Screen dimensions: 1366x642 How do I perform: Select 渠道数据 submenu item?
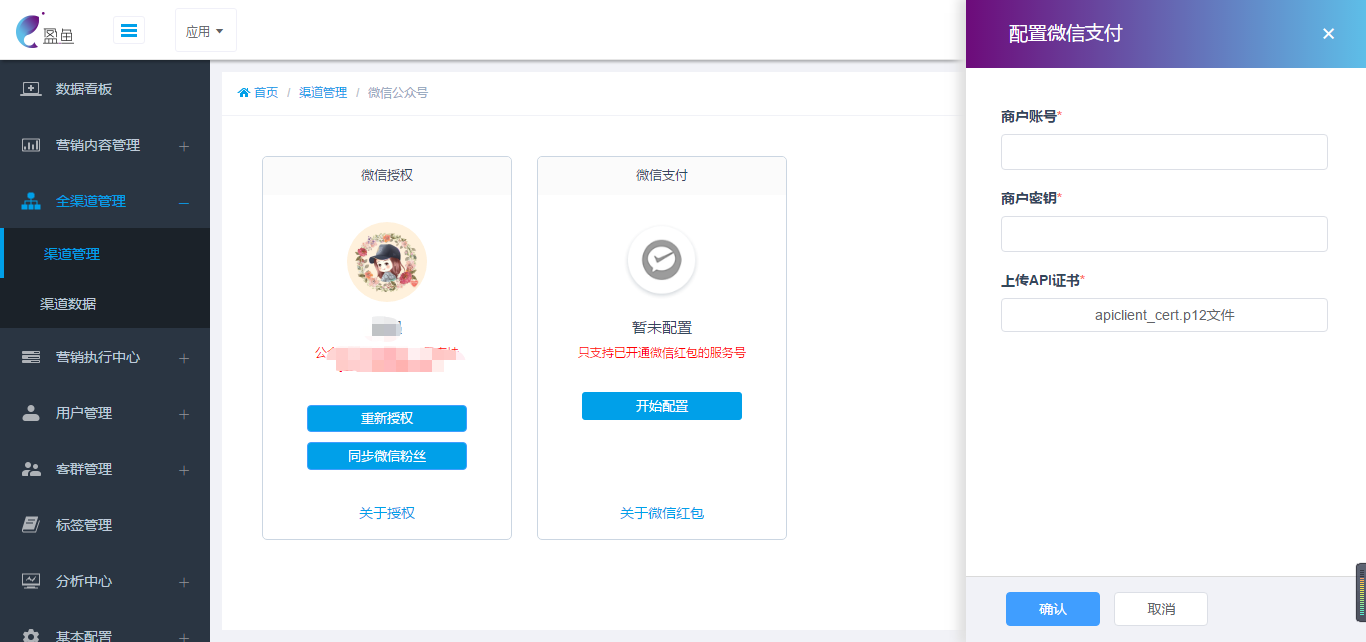[x=105, y=303]
